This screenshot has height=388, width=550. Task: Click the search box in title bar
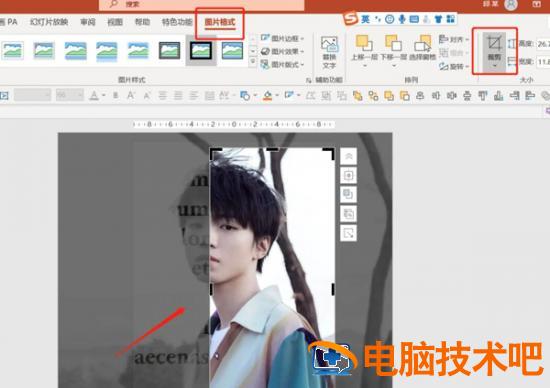(202, 5)
